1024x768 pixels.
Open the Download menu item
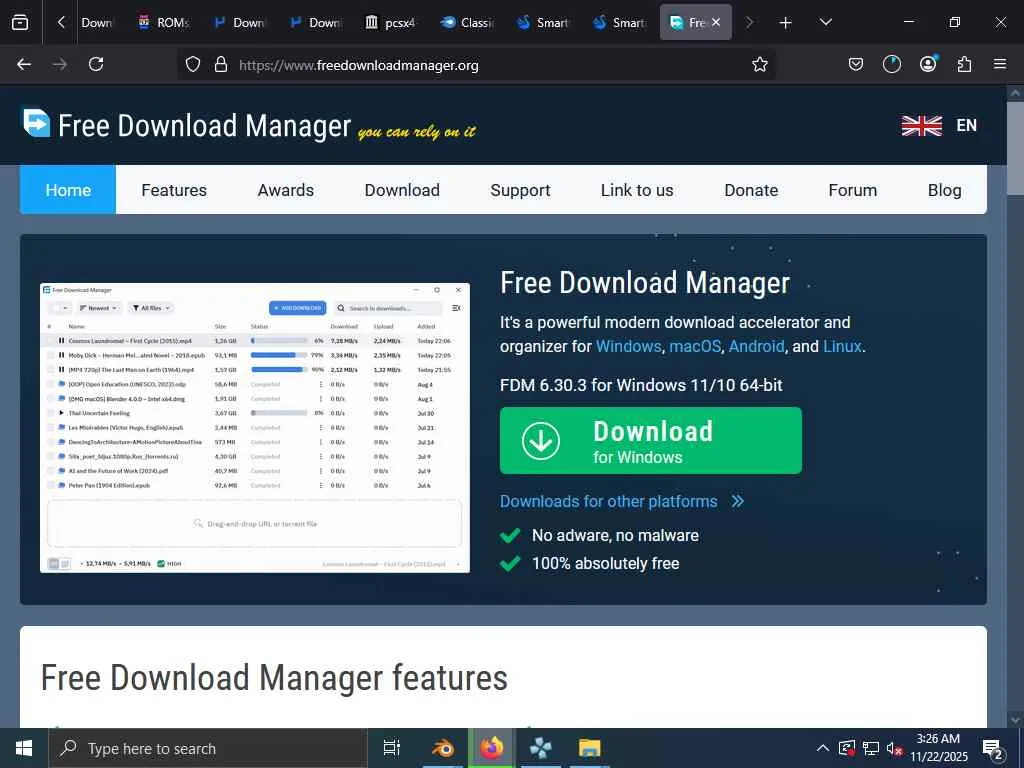[402, 190]
